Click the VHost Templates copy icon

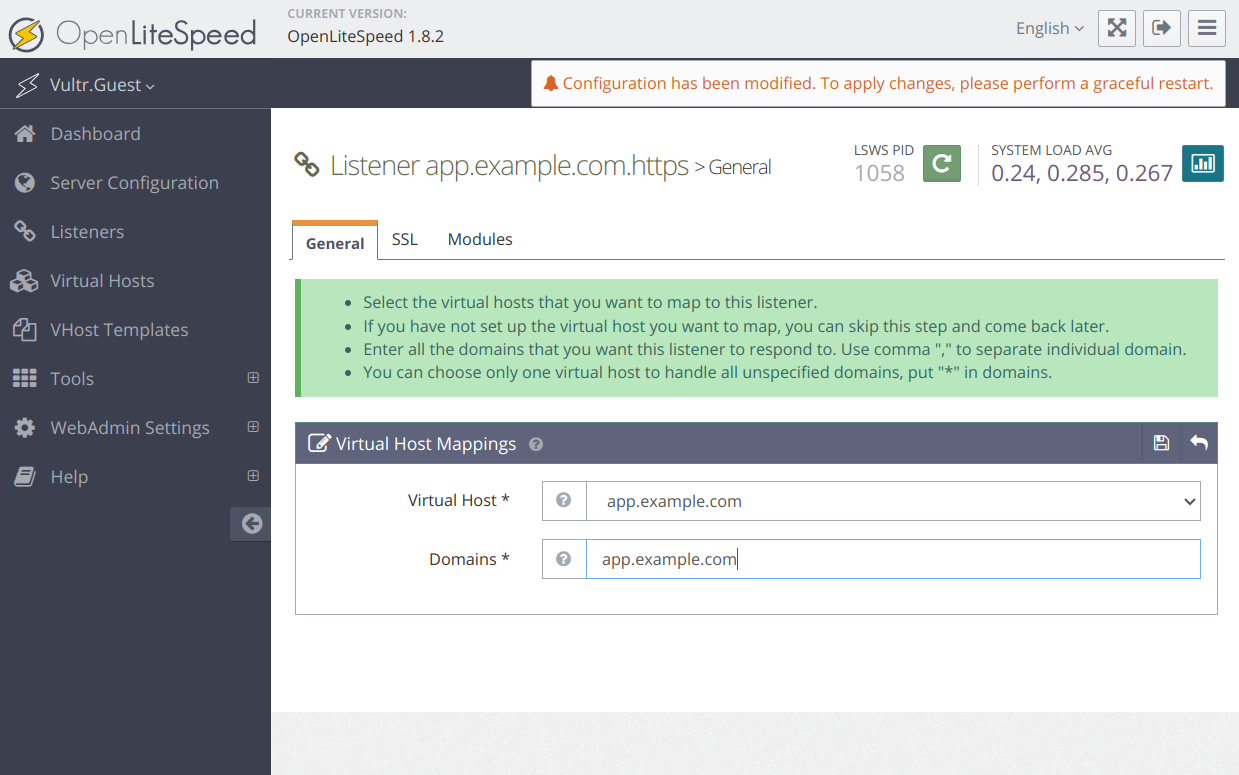(x=24, y=330)
